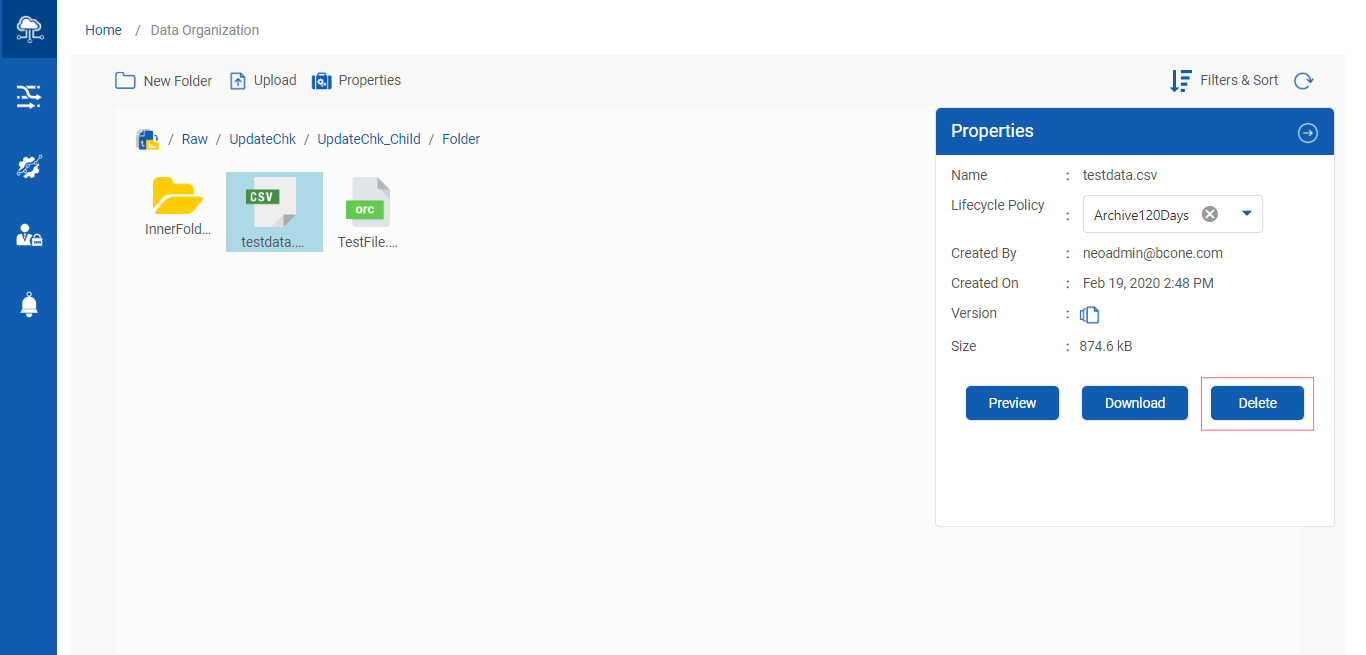Open the user access sidebar icon
The width and height of the screenshot is (1366, 655).
[28, 235]
